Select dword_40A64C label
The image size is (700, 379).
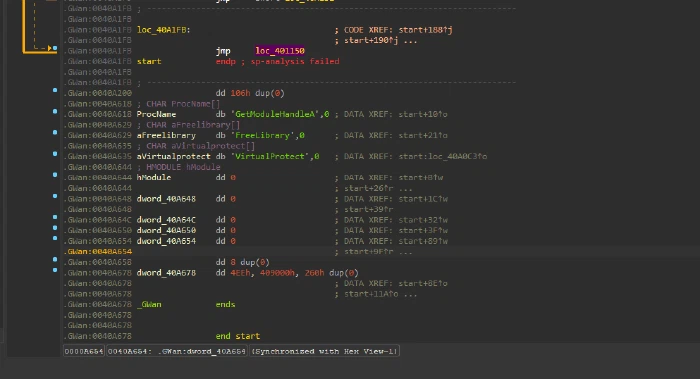click(x=166, y=220)
